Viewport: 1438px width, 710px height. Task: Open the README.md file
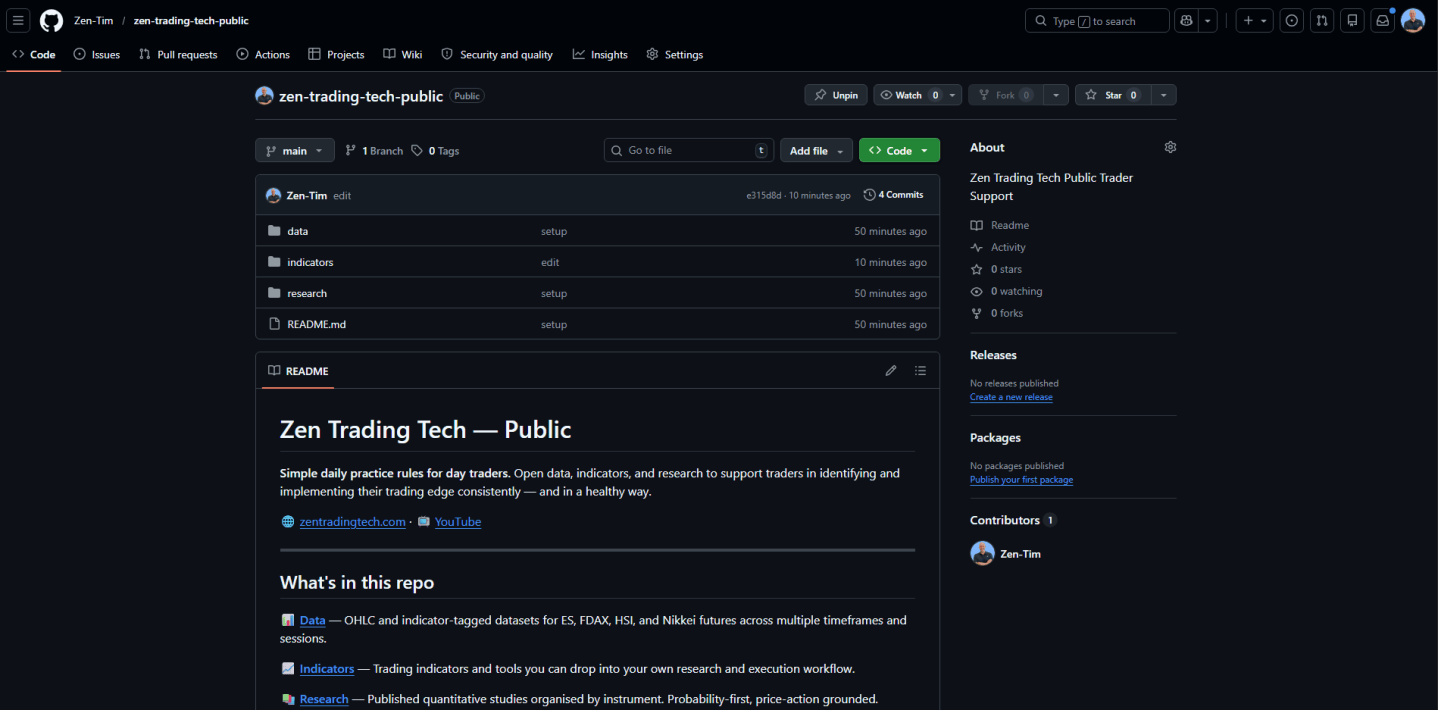point(316,324)
